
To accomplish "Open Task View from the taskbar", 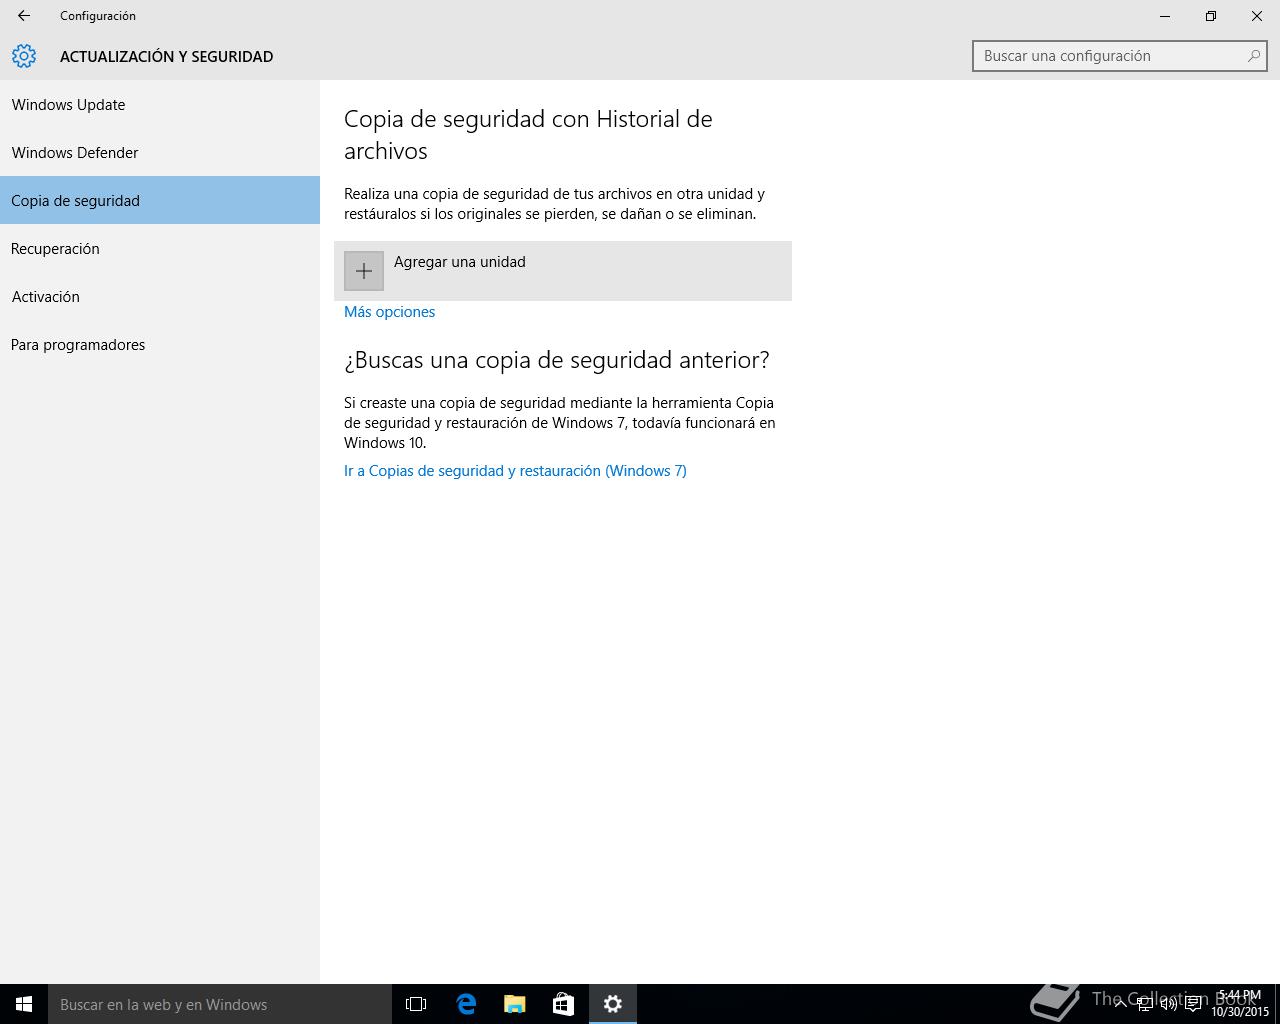I will [x=416, y=1004].
